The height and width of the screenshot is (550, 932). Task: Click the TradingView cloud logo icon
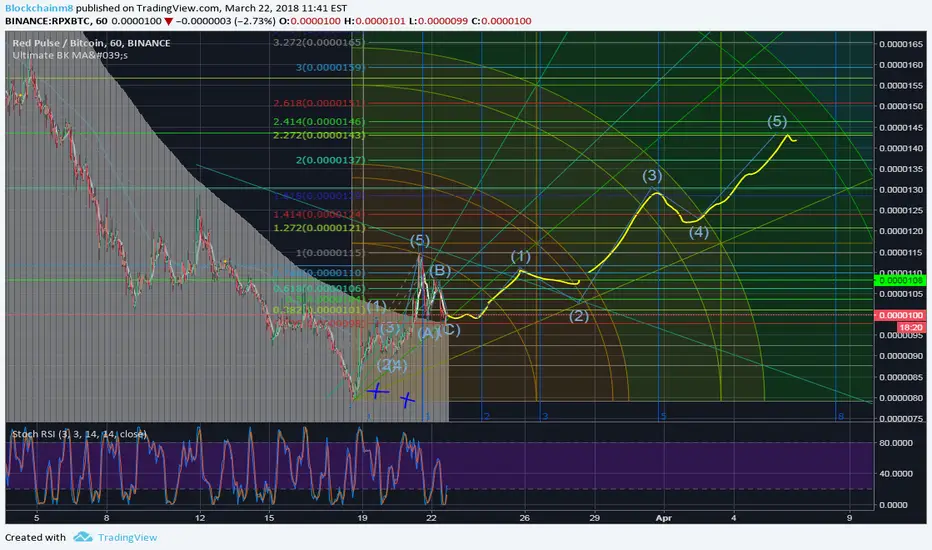tap(83, 537)
